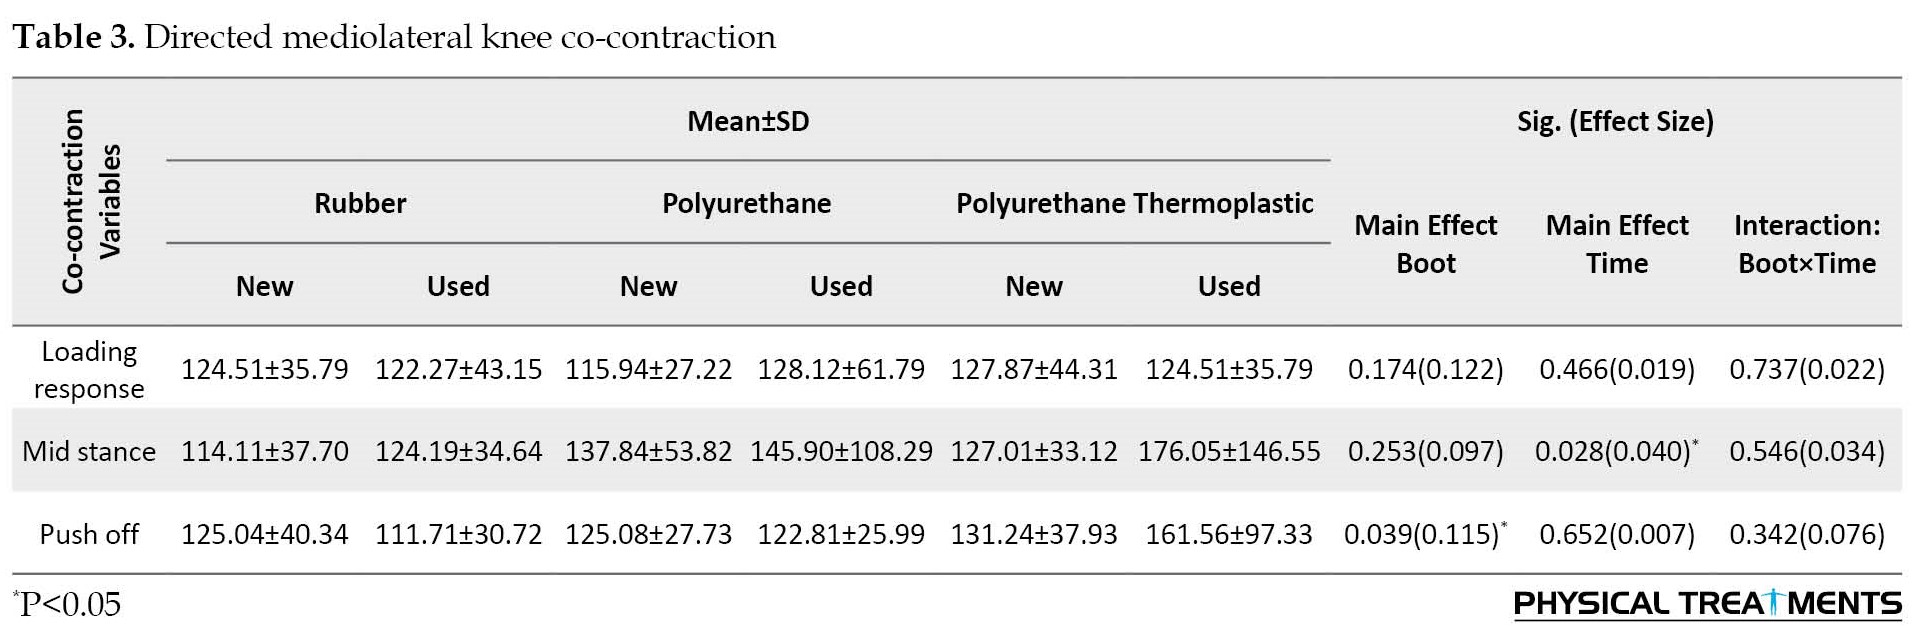
Task: Click the Table 3 caption title
Action: [394, 37]
